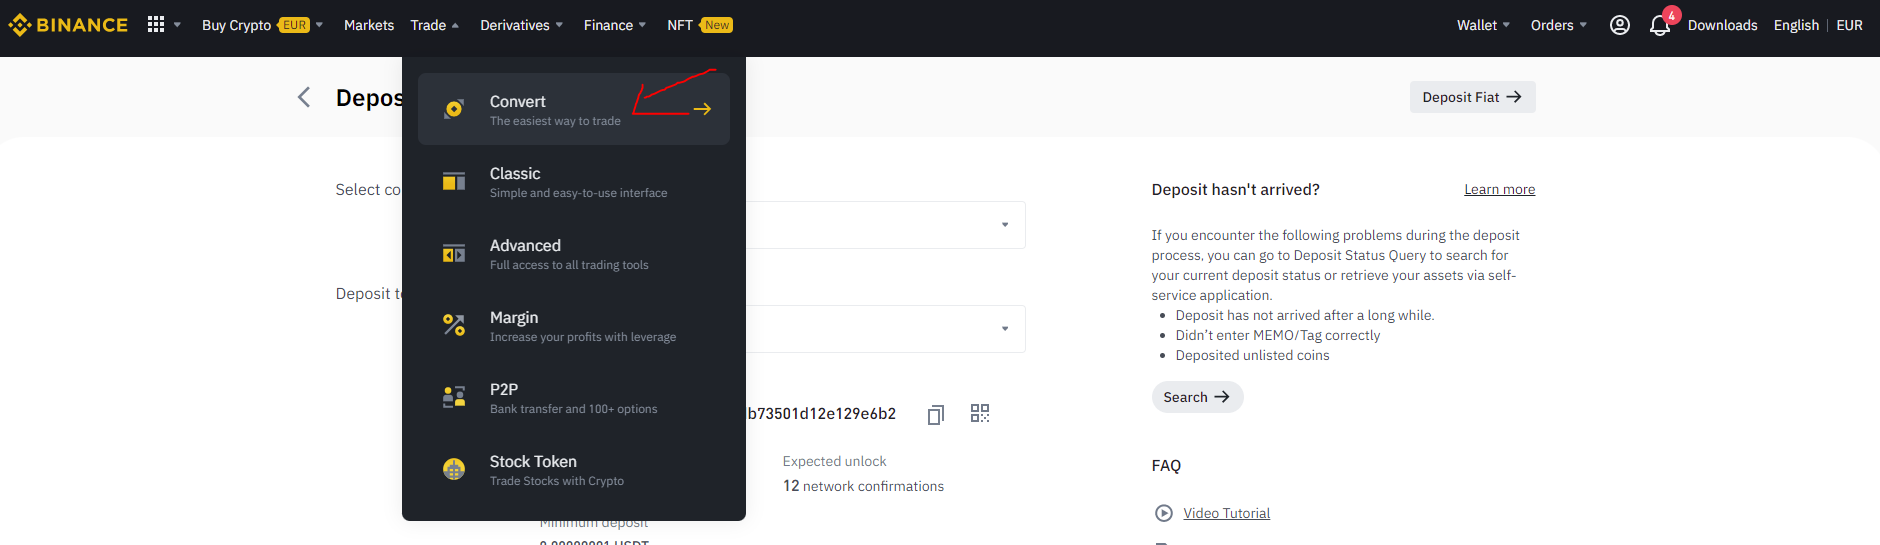1880x545 pixels.
Task: Expand the Wallet dropdown
Action: (x=1483, y=25)
